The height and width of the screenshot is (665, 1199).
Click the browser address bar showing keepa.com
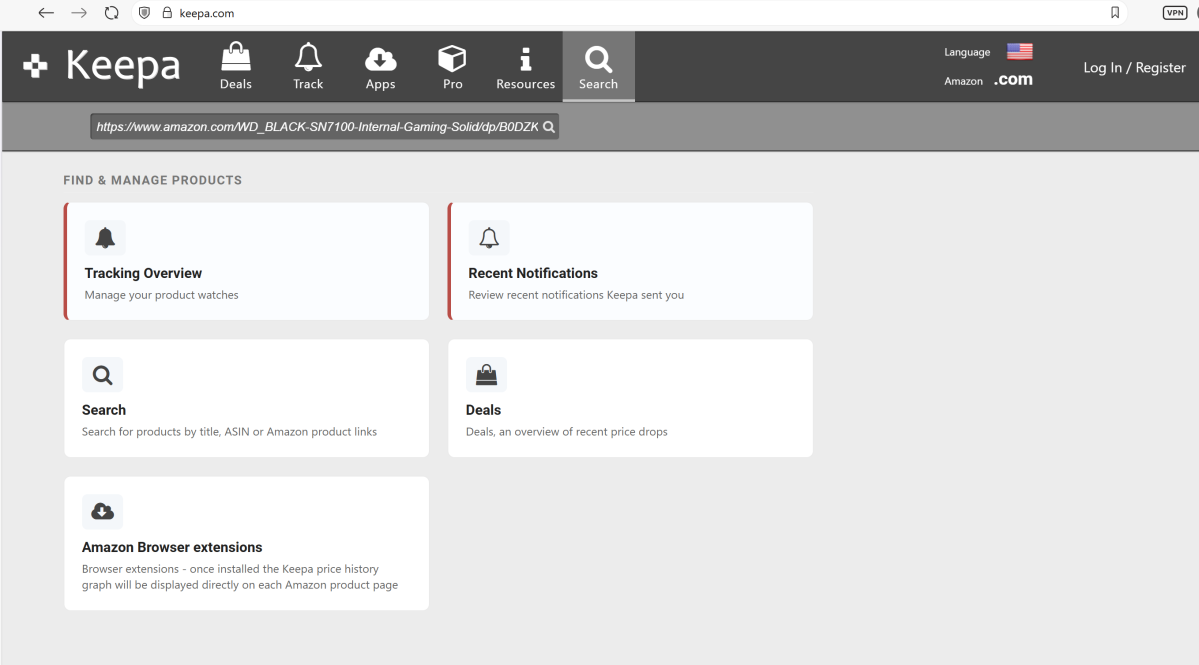(x=600, y=13)
